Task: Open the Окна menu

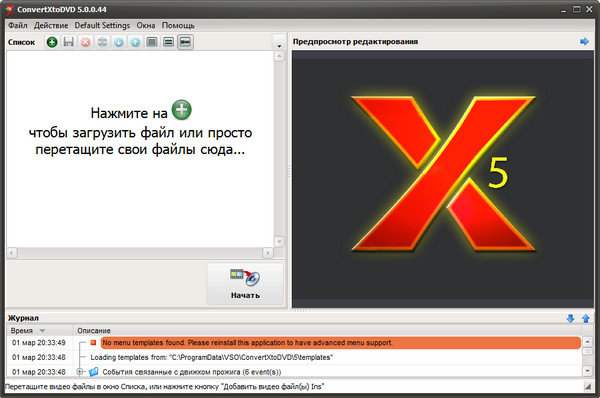Action: pos(146,25)
